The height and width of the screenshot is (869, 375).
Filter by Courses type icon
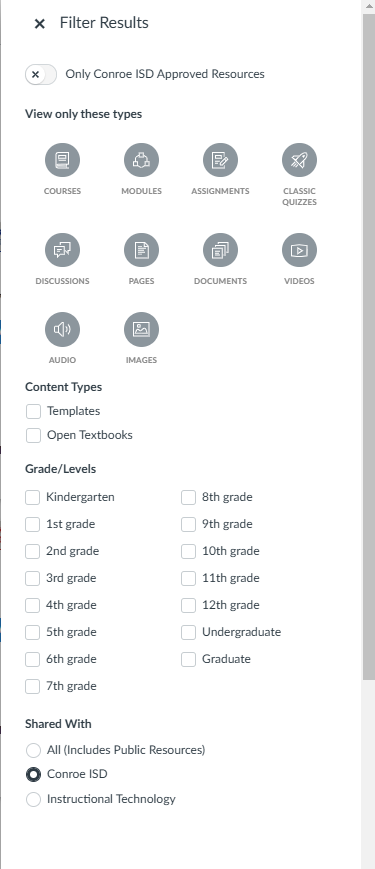[62, 160]
